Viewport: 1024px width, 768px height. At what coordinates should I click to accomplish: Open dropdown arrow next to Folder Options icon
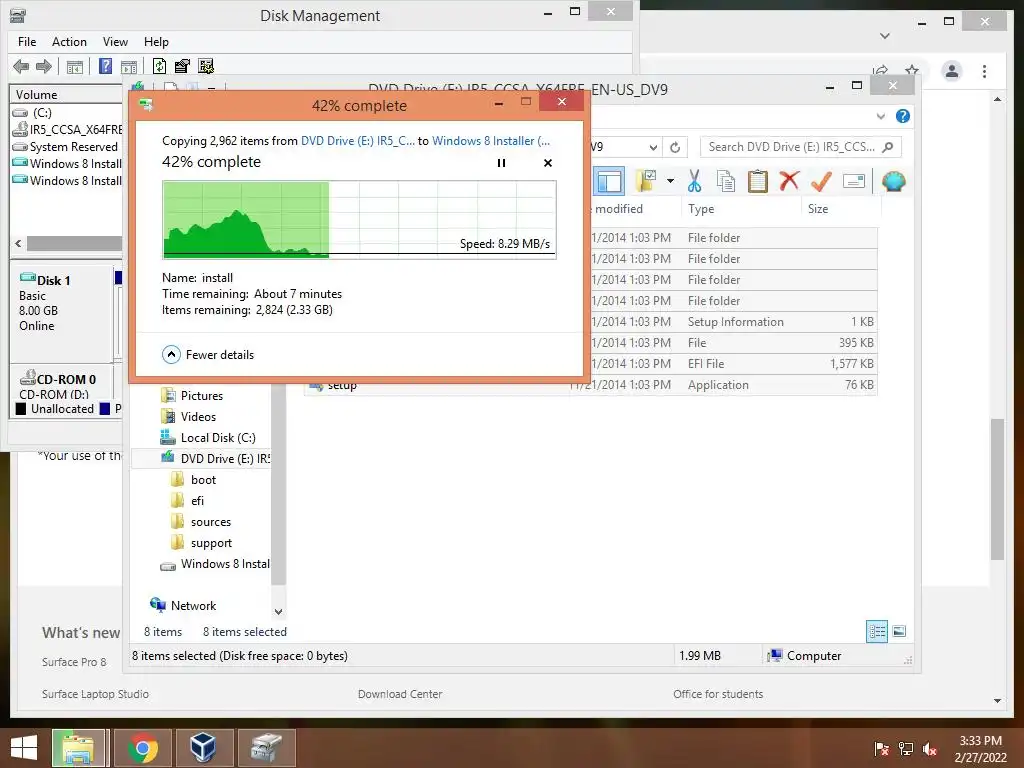pos(670,181)
